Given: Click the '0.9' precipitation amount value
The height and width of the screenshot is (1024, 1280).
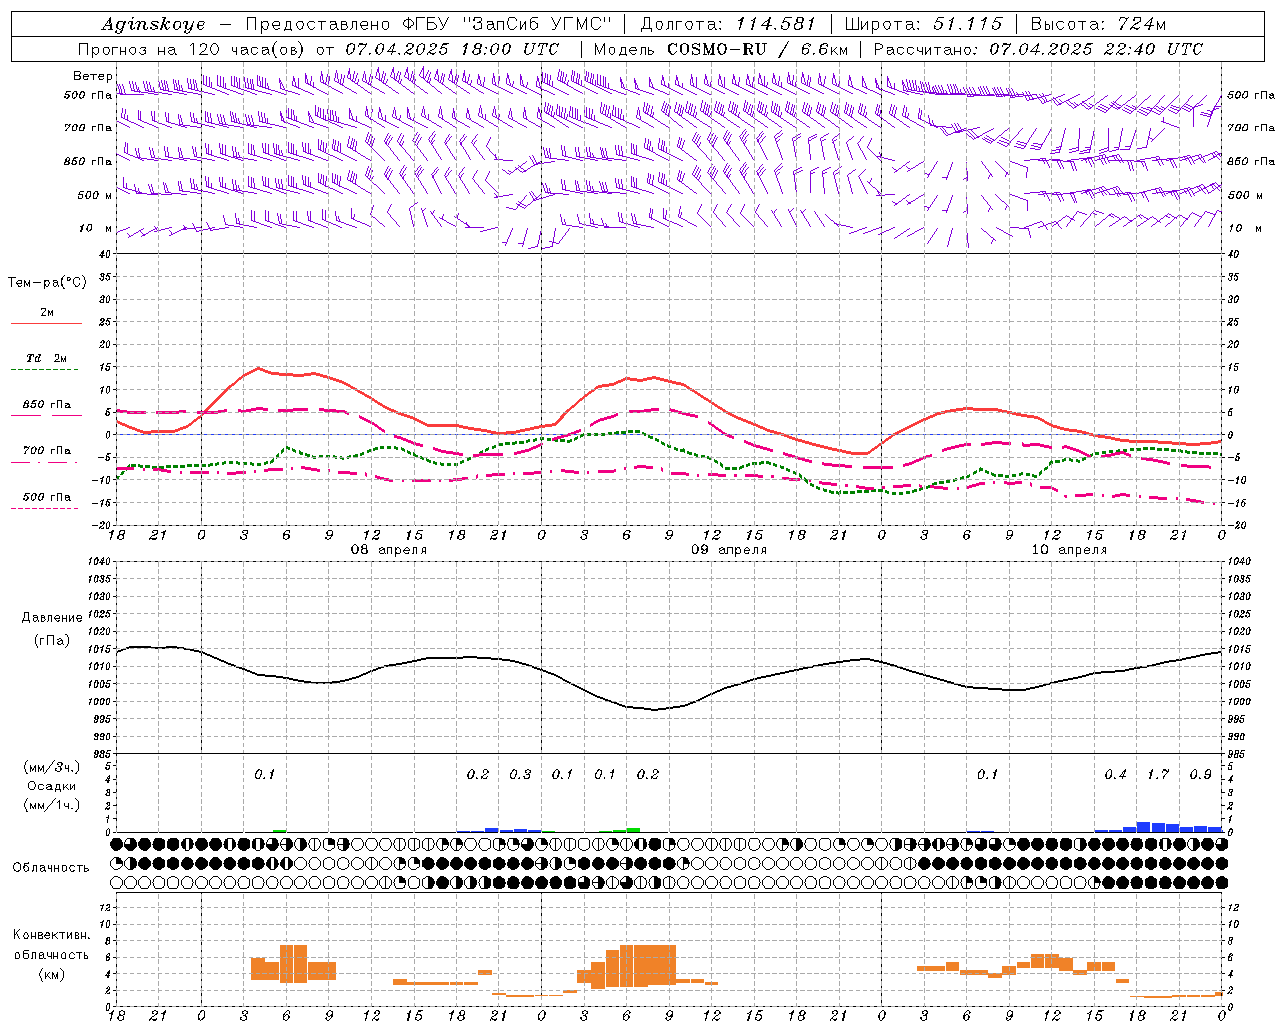Looking at the screenshot, I should [1200, 774].
